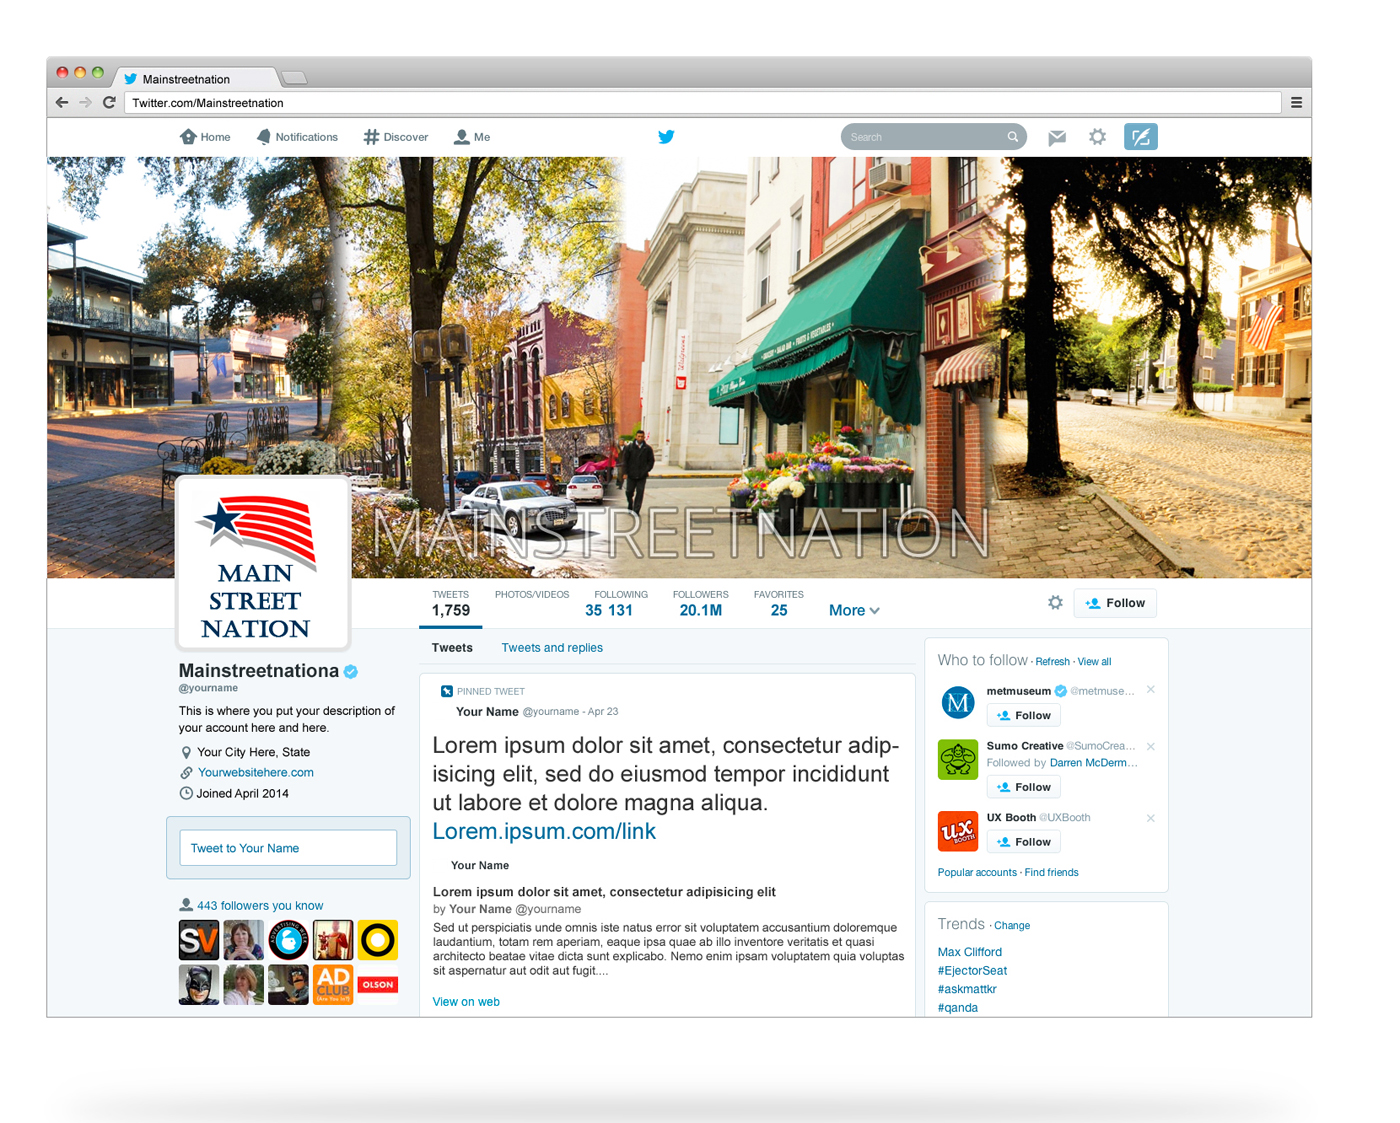Click the Find friends link
Image resolution: width=1400 pixels, height=1123 pixels.
click(1051, 873)
